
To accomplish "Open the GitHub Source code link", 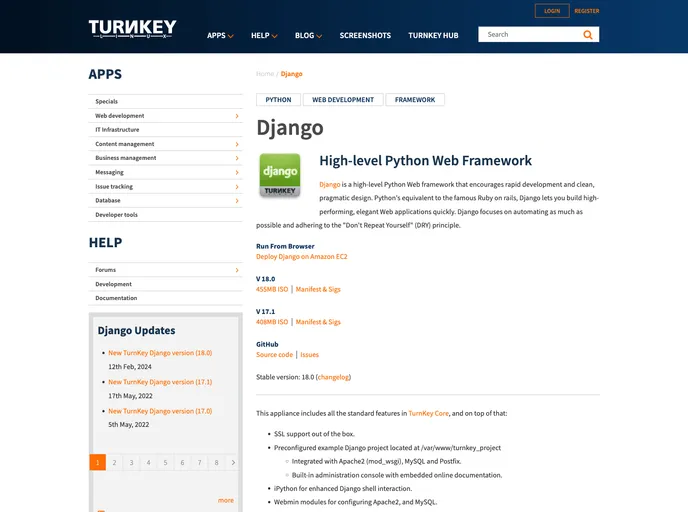I will click(274, 354).
